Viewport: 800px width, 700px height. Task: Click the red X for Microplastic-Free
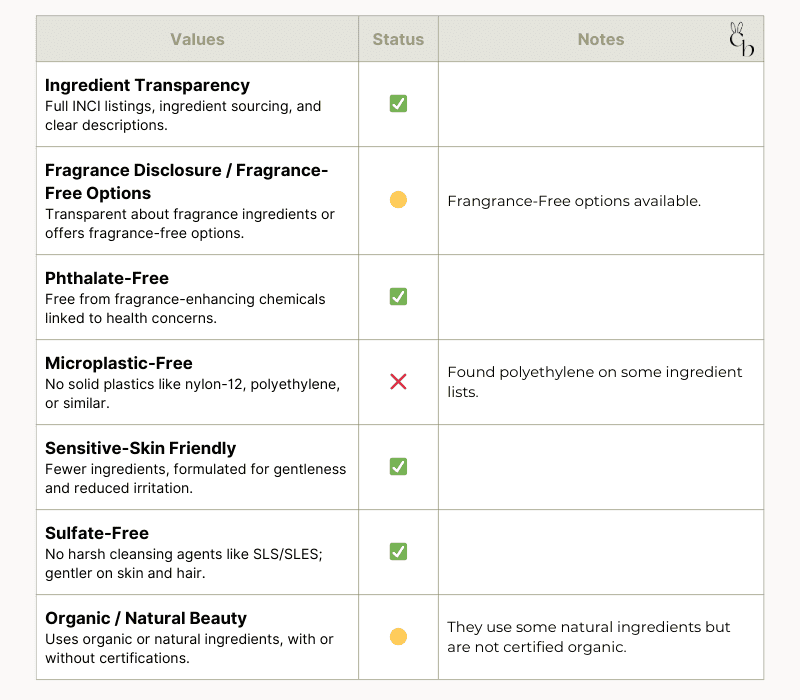point(398,382)
